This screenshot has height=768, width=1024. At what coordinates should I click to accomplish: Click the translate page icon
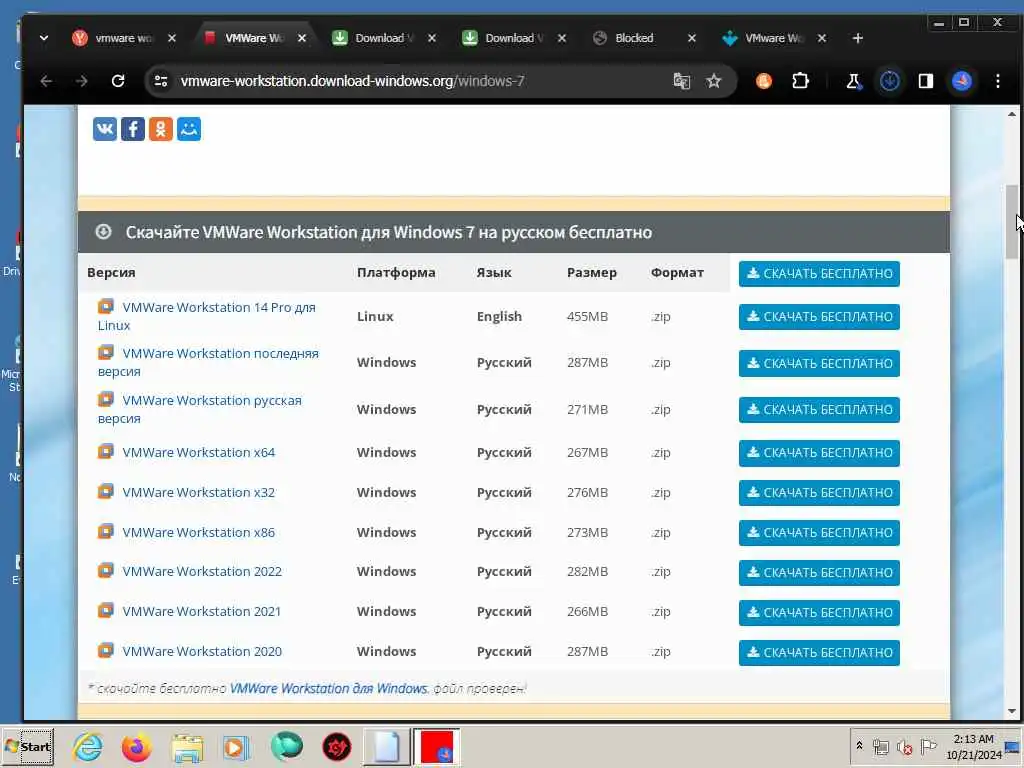pos(682,81)
